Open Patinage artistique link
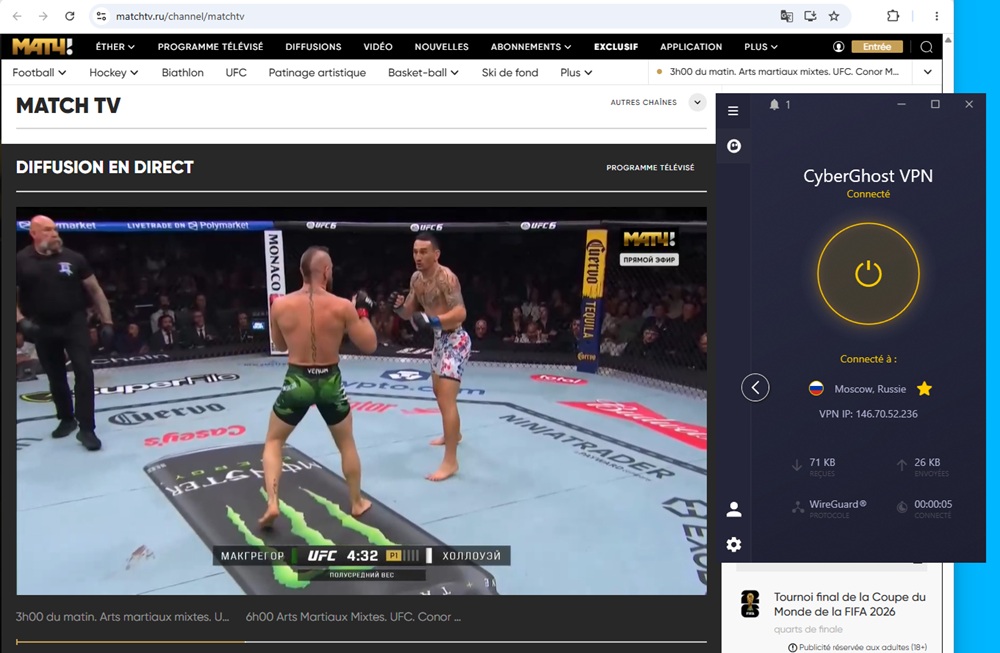 pyautogui.click(x=317, y=73)
